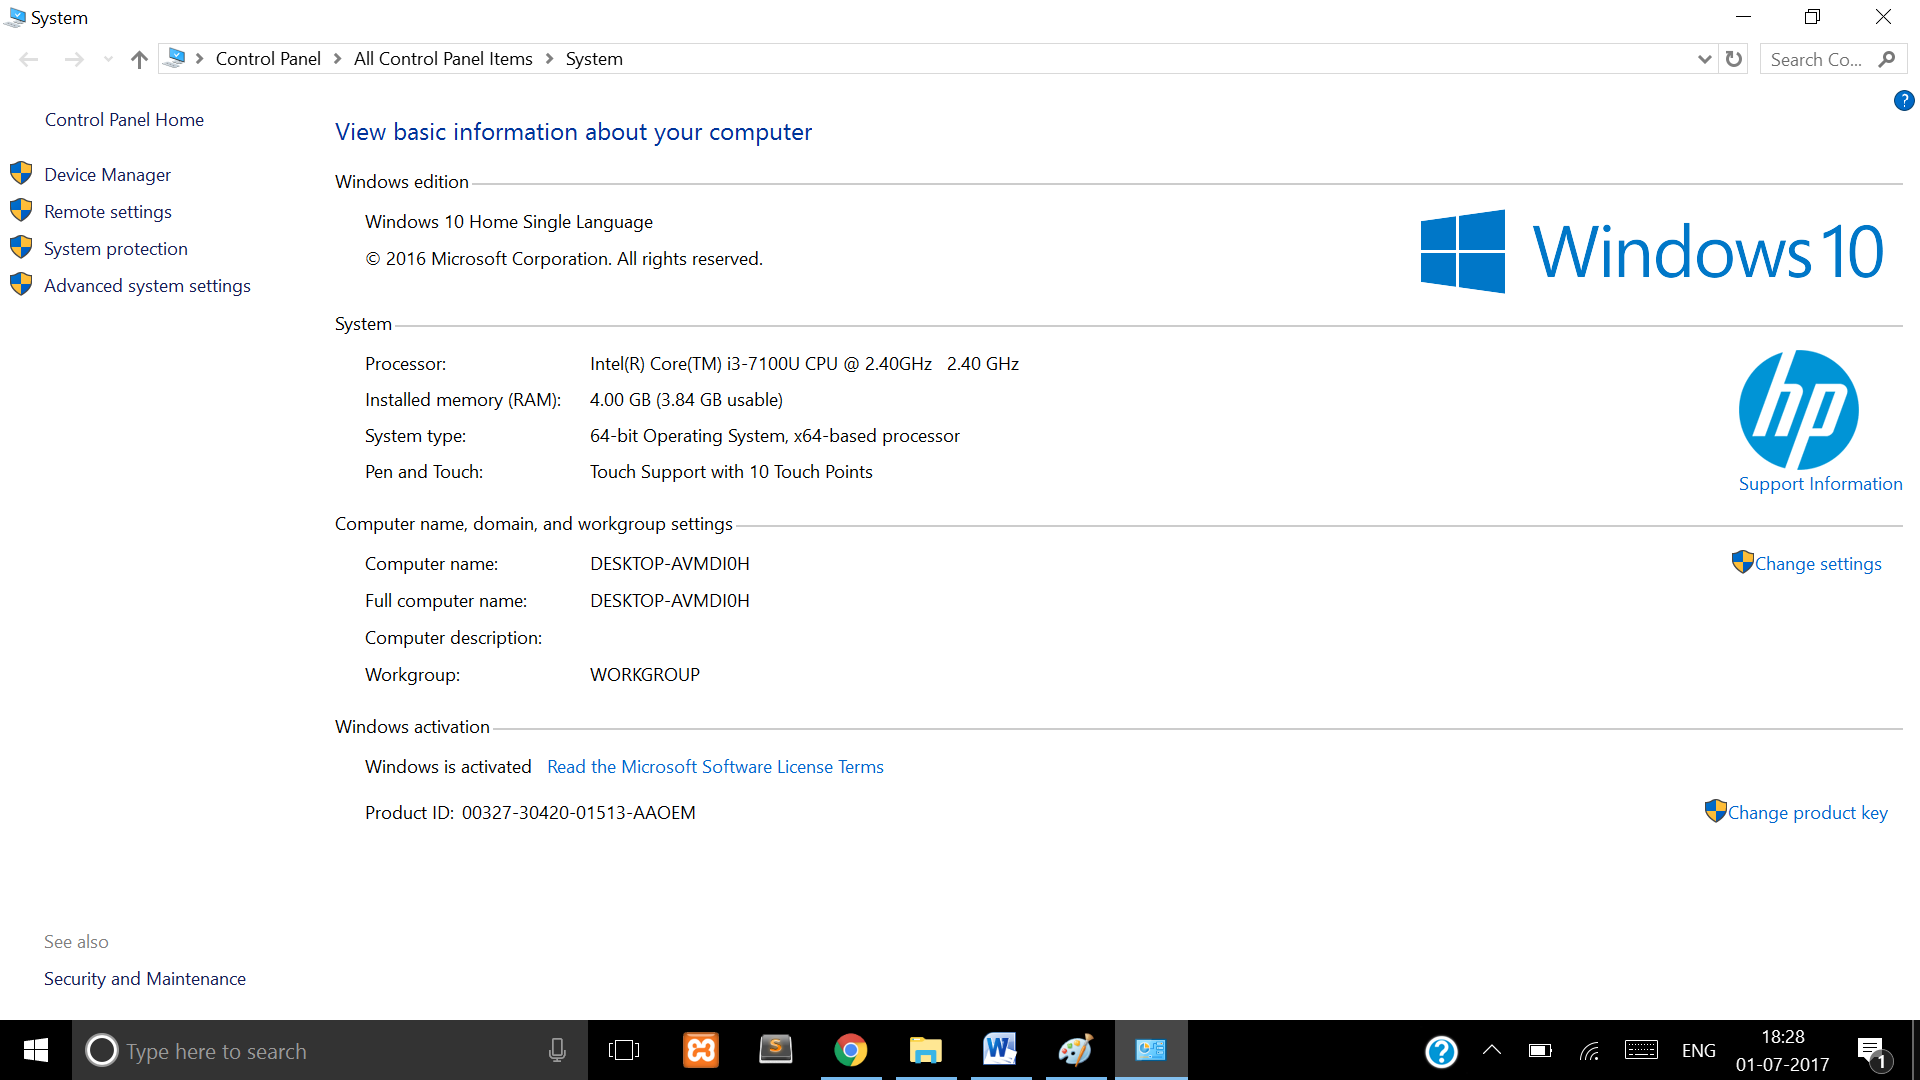Open Security and Maintenance
1920x1080 pixels.
tap(145, 979)
